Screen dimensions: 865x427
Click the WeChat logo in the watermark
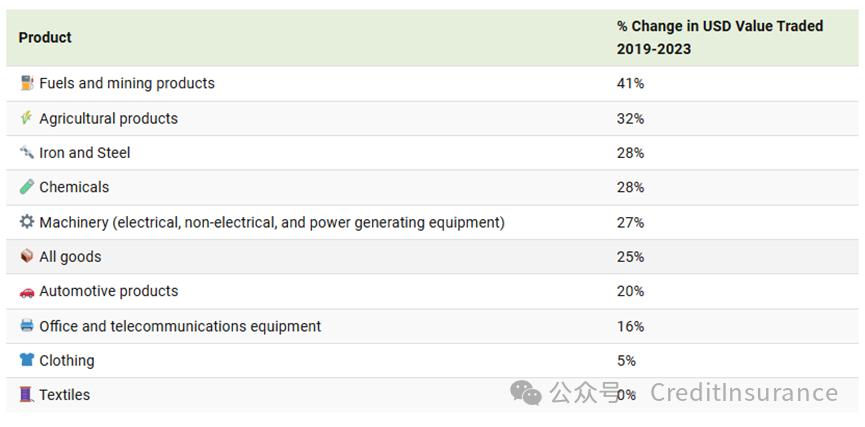click(526, 392)
